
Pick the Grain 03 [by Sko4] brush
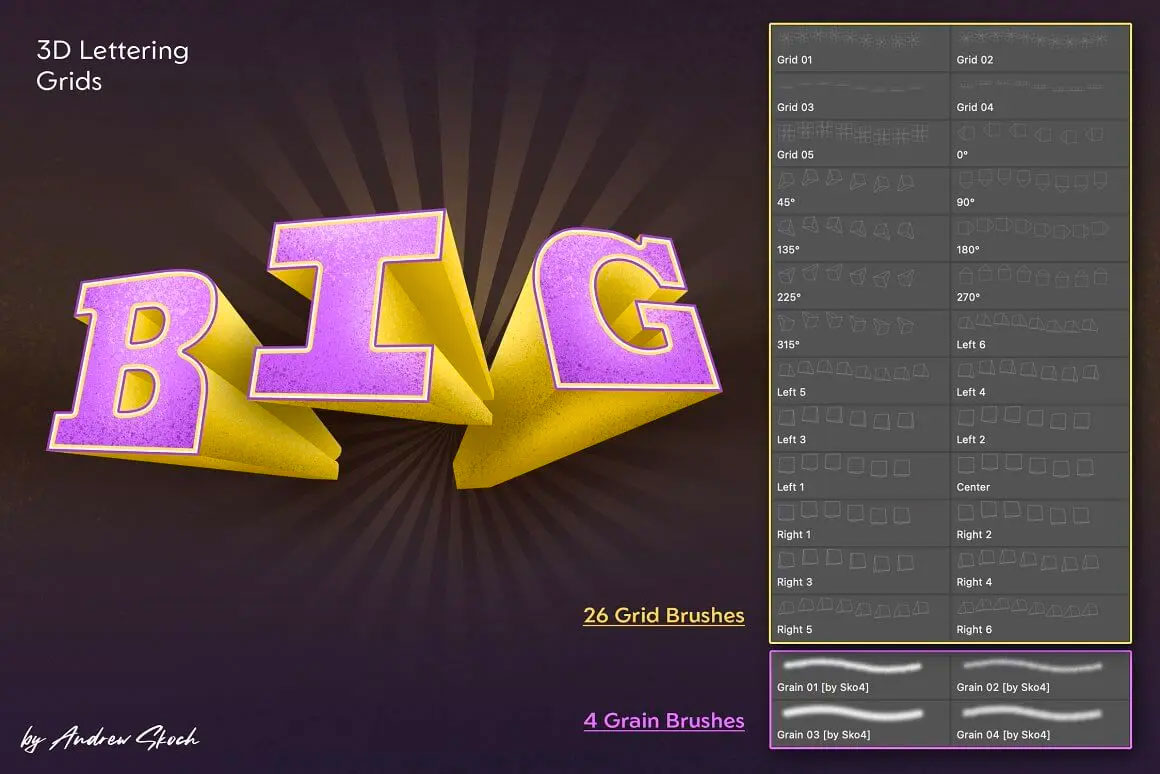coord(860,723)
